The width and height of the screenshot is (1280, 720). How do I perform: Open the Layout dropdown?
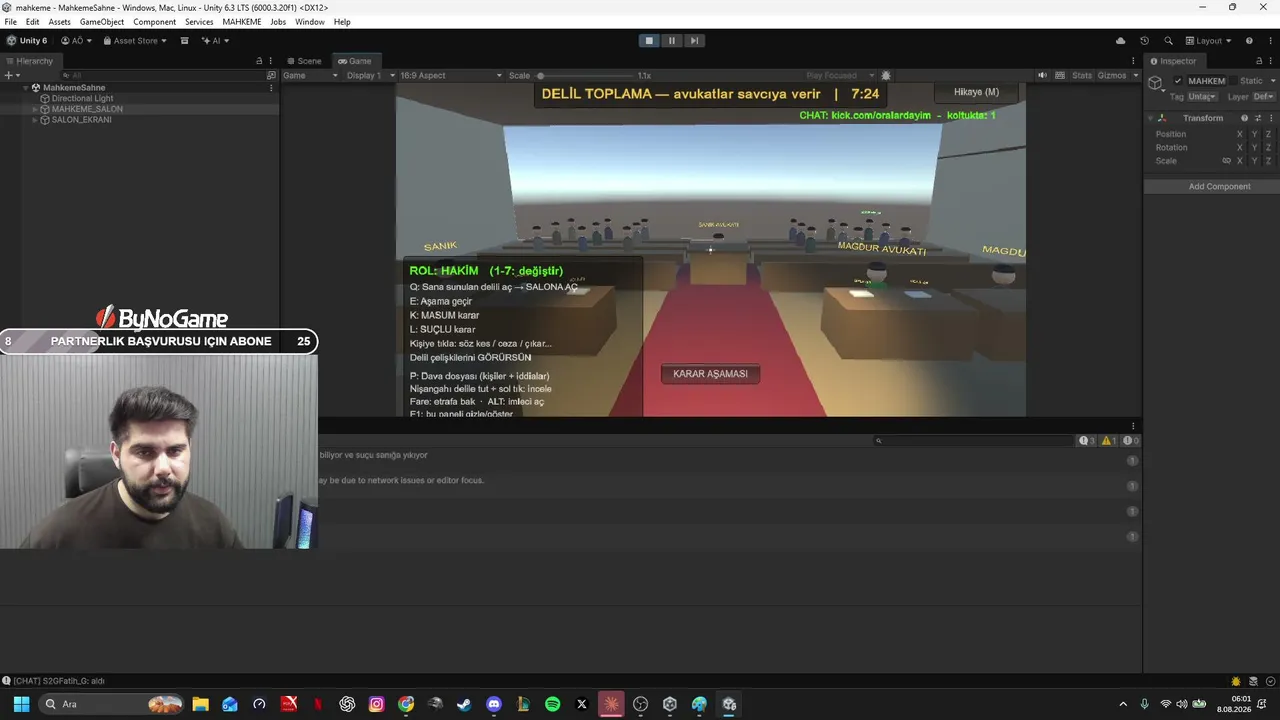click(1208, 41)
